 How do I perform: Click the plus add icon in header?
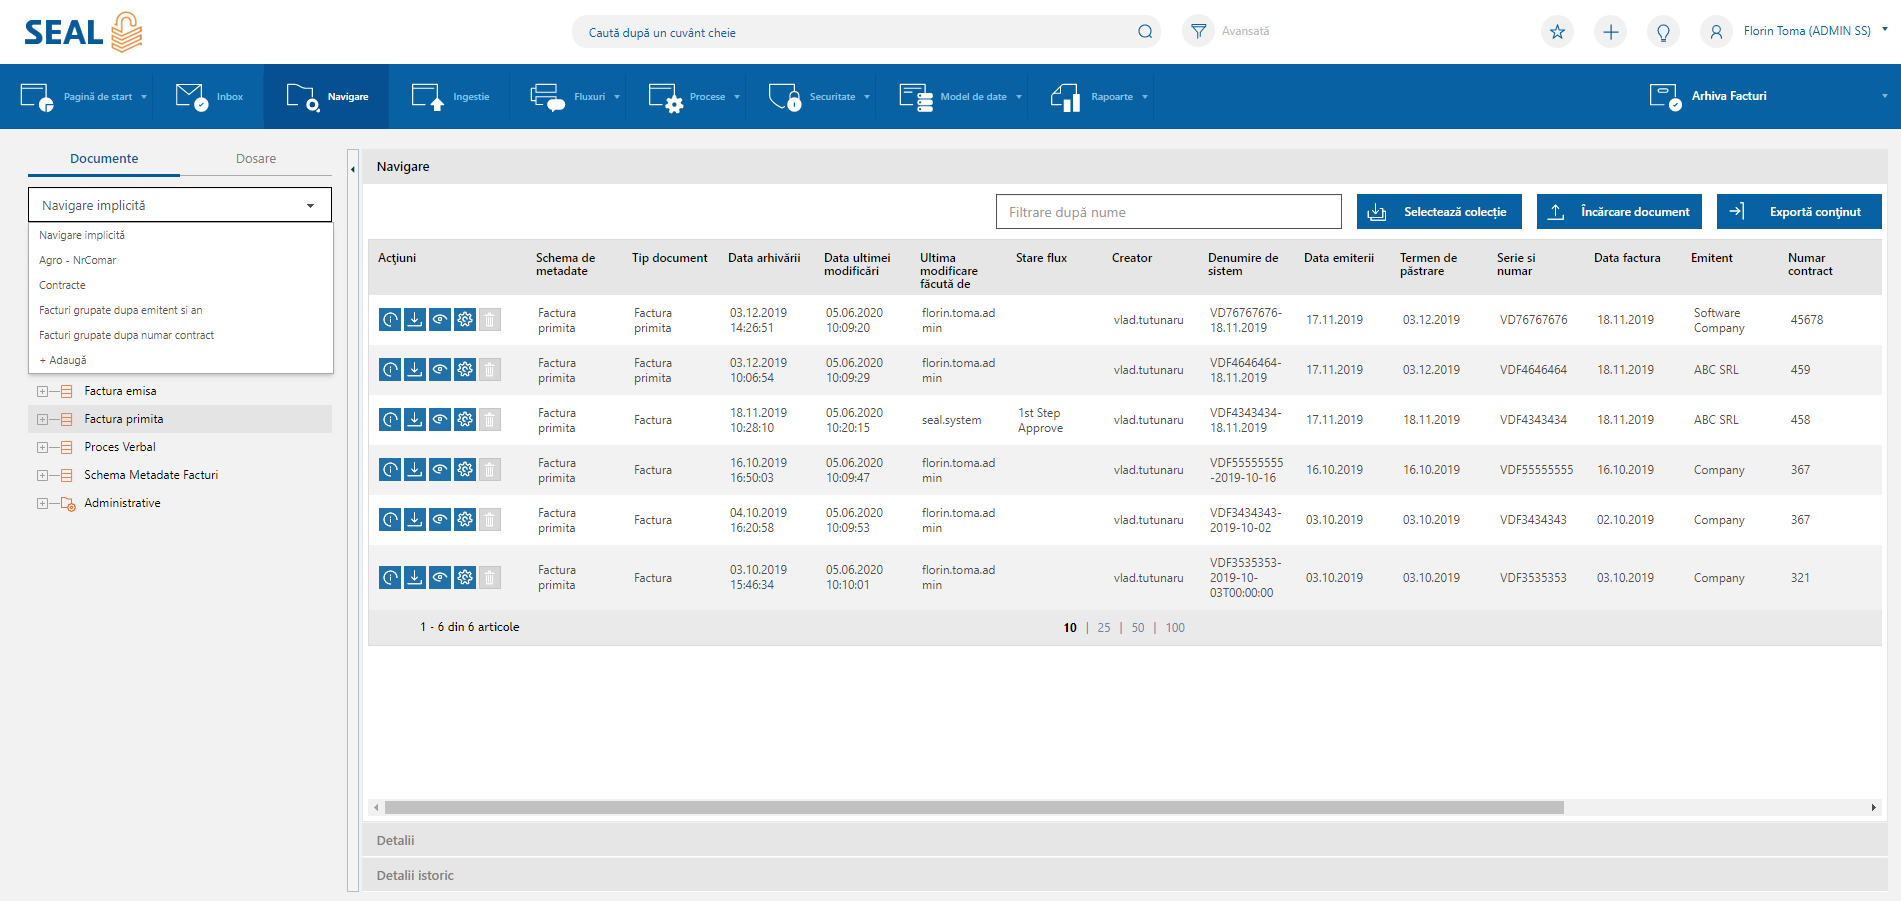(1610, 32)
